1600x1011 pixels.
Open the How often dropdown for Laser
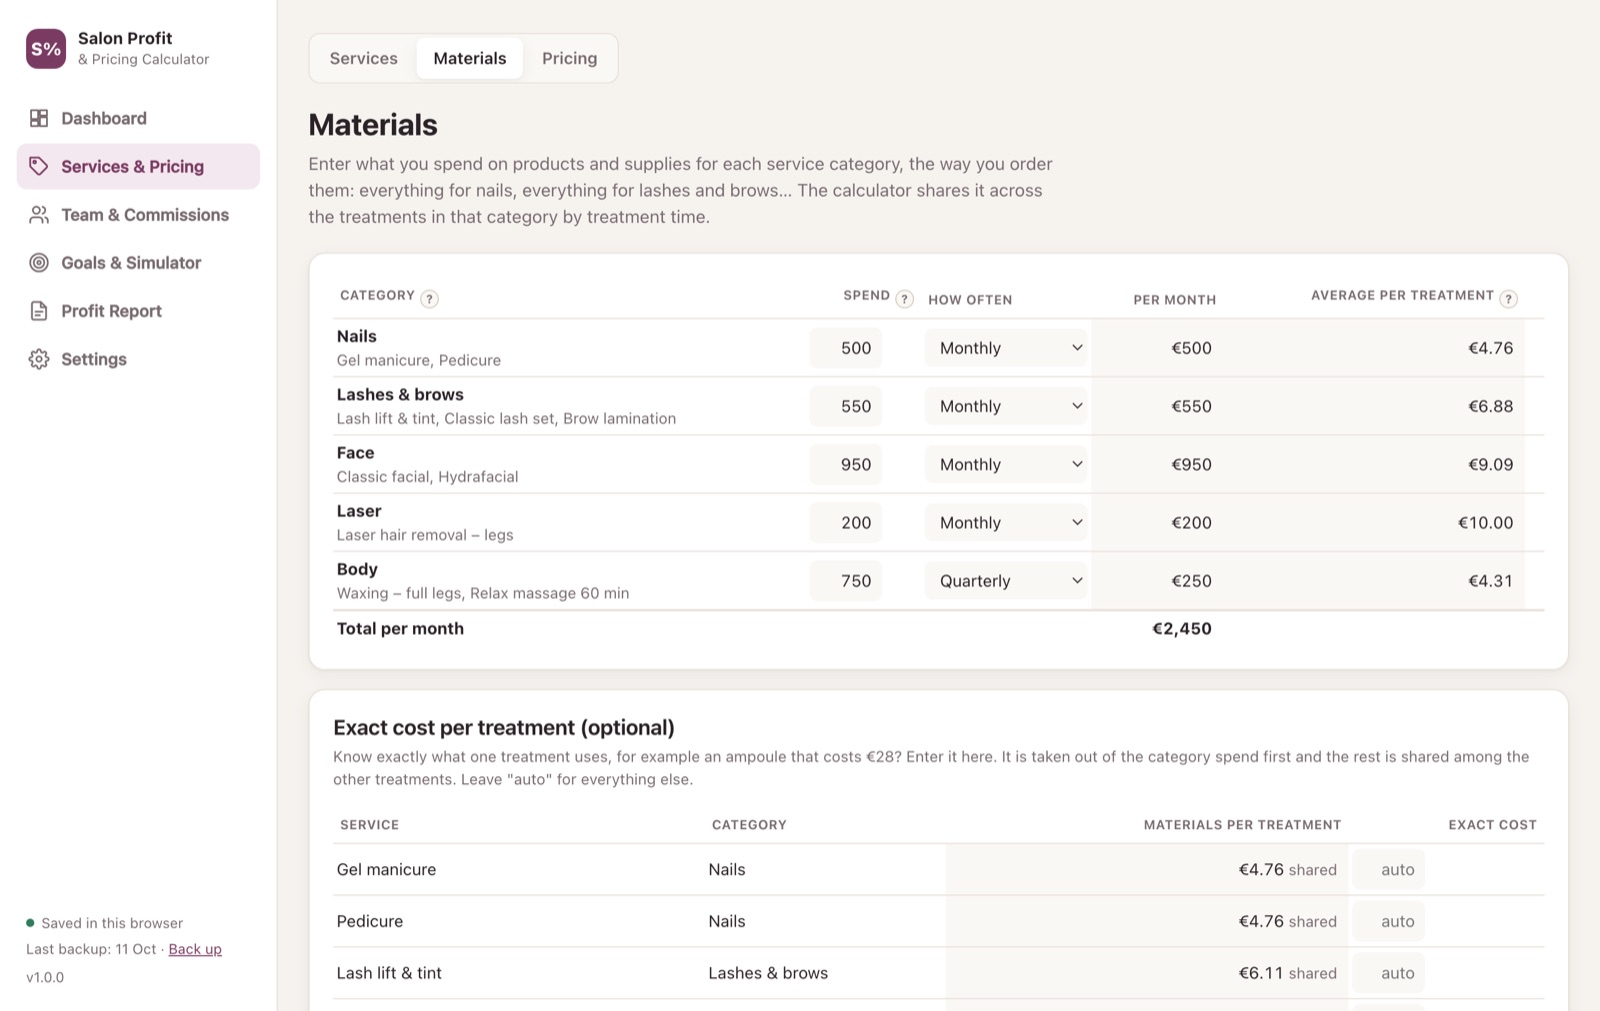(x=1006, y=522)
